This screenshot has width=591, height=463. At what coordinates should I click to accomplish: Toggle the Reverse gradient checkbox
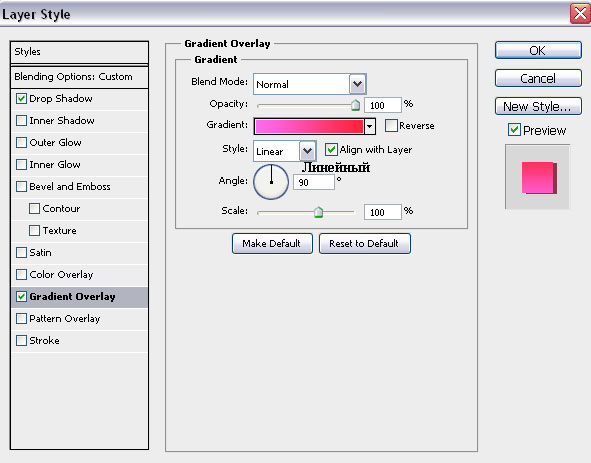pos(391,125)
